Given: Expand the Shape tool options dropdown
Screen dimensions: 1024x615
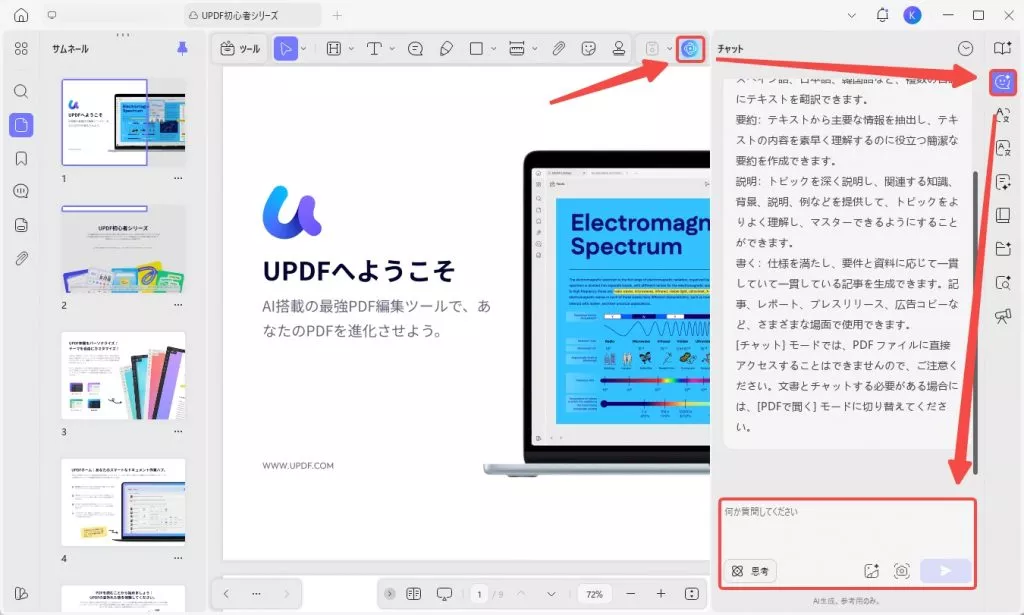Looking at the screenshot, I should click(x=493, y=49).
